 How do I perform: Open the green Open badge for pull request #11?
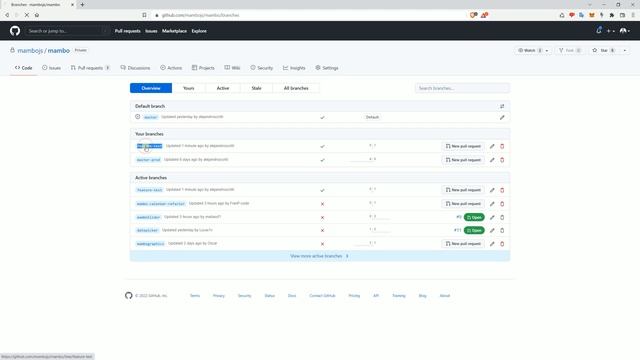(474, 231)
